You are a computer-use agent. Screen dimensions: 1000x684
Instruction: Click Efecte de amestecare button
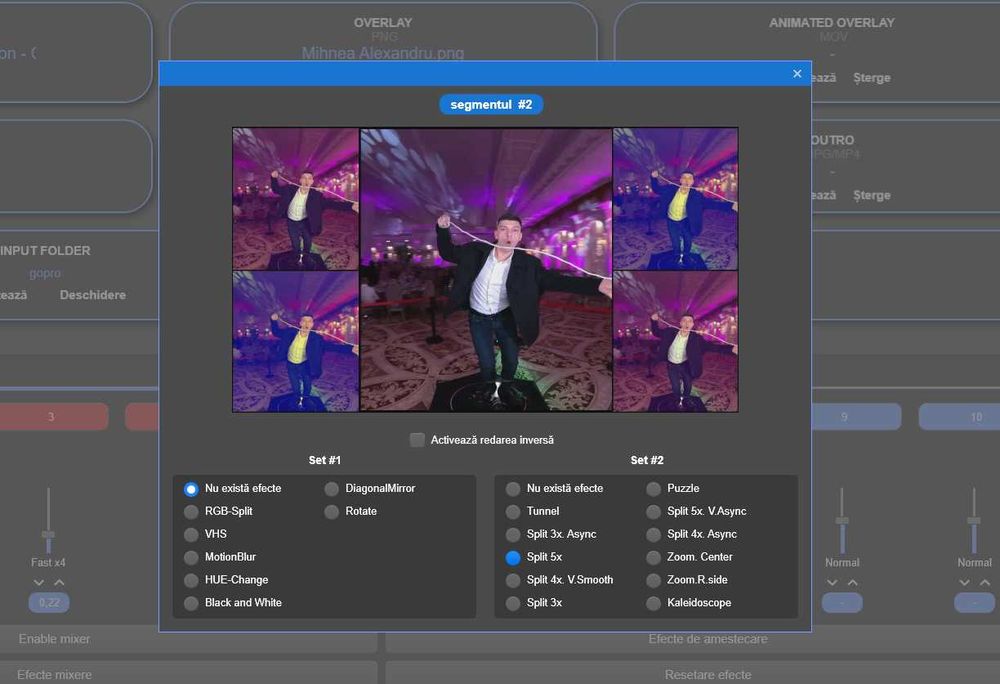[x=693, y=639]
